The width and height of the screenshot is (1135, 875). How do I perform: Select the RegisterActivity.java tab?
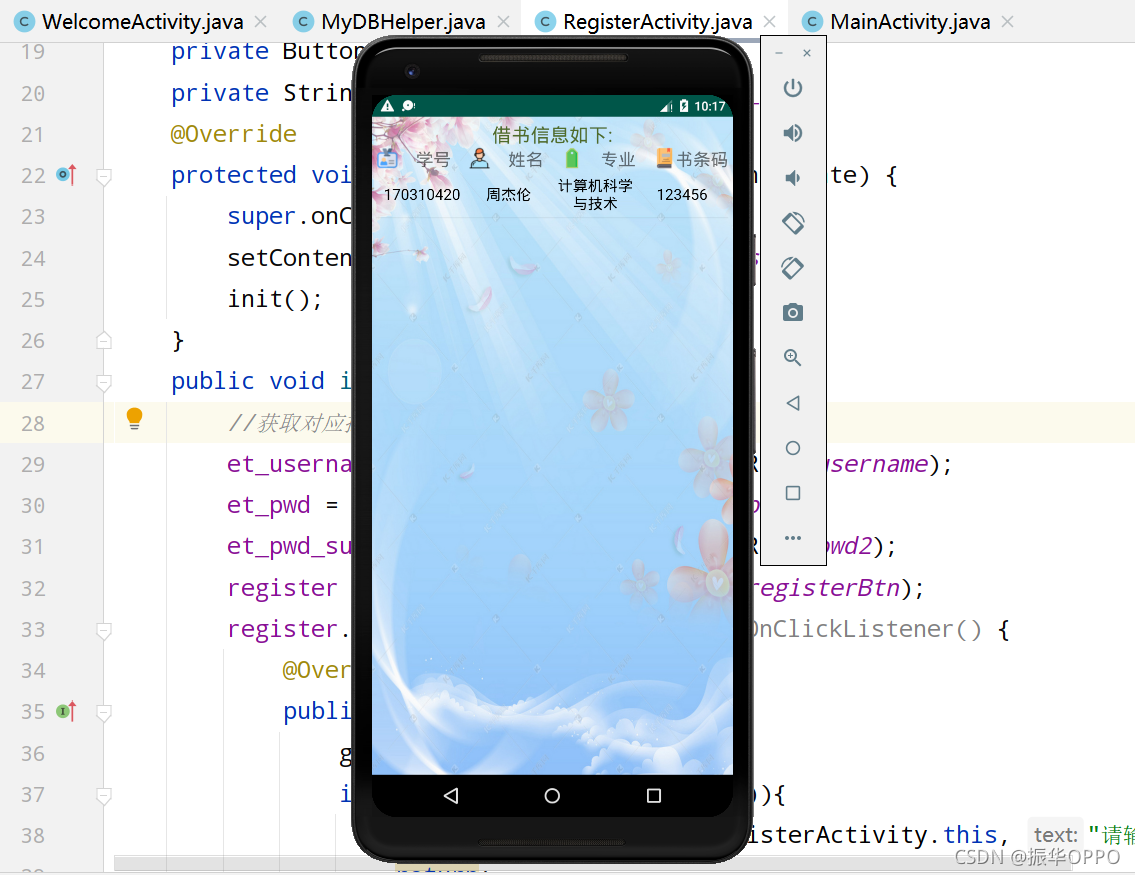pyautogui.click(x=657, y=22)
